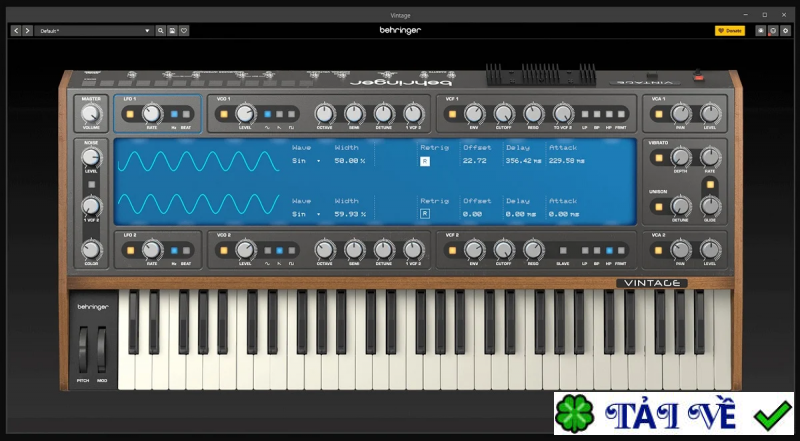Click the LFO 1 Delay value 356.42 ms
Viewport: 800px width, 441px height.
524,161
